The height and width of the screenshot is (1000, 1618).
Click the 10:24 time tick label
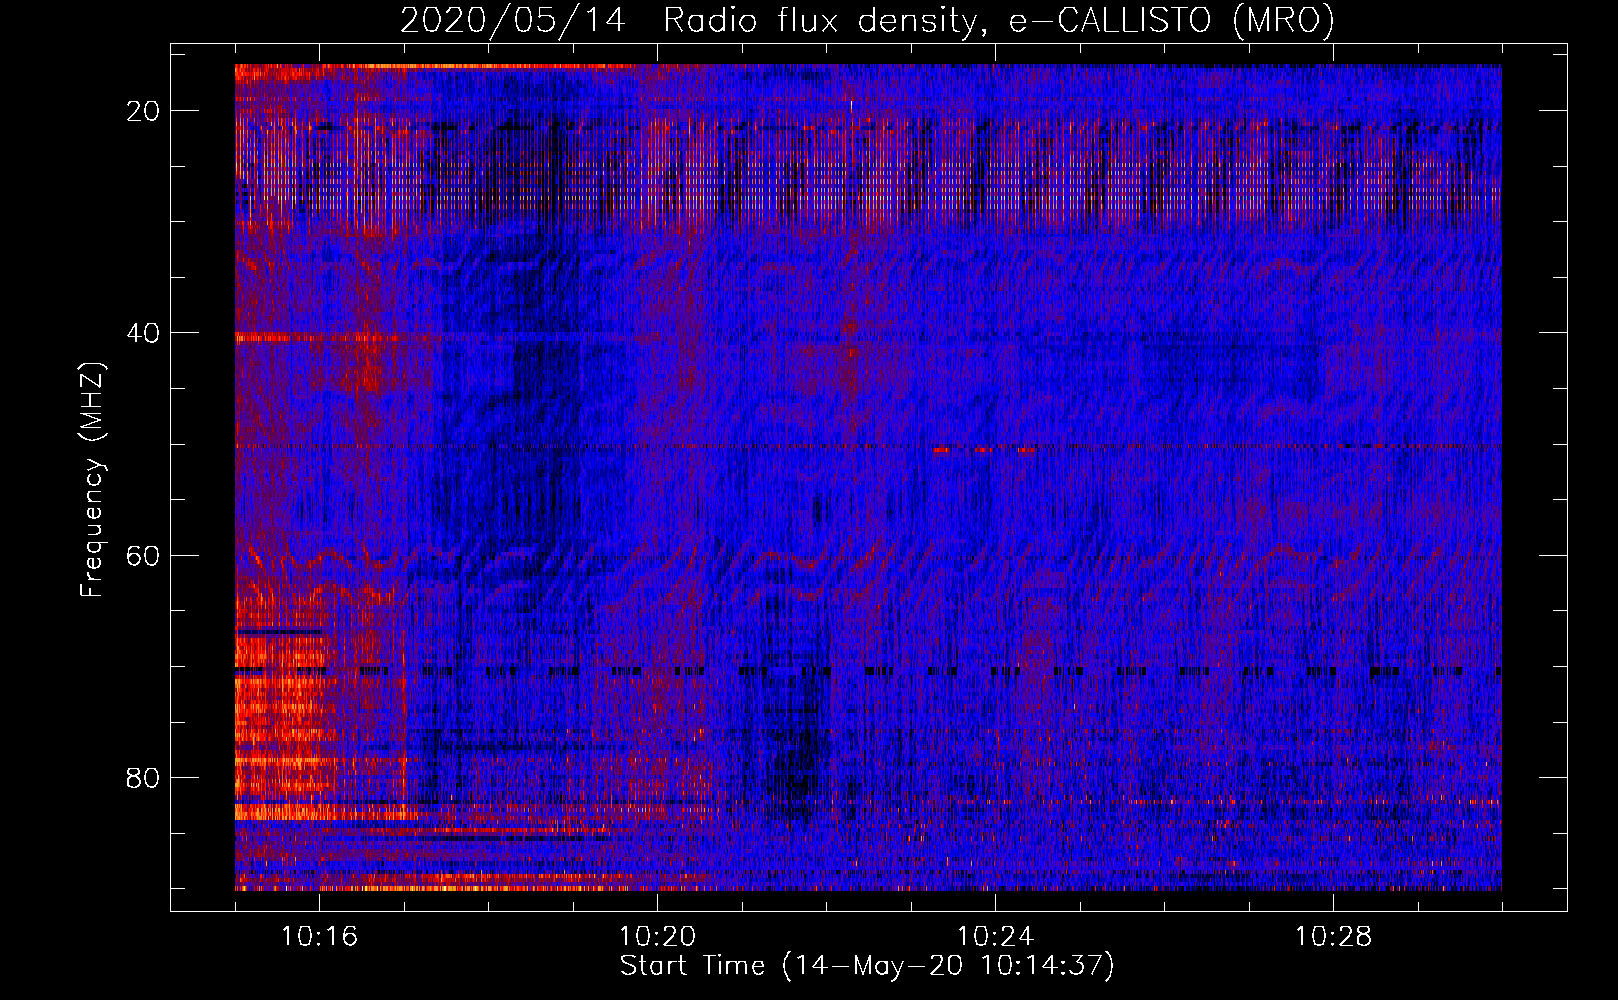[x=995, y=937]
